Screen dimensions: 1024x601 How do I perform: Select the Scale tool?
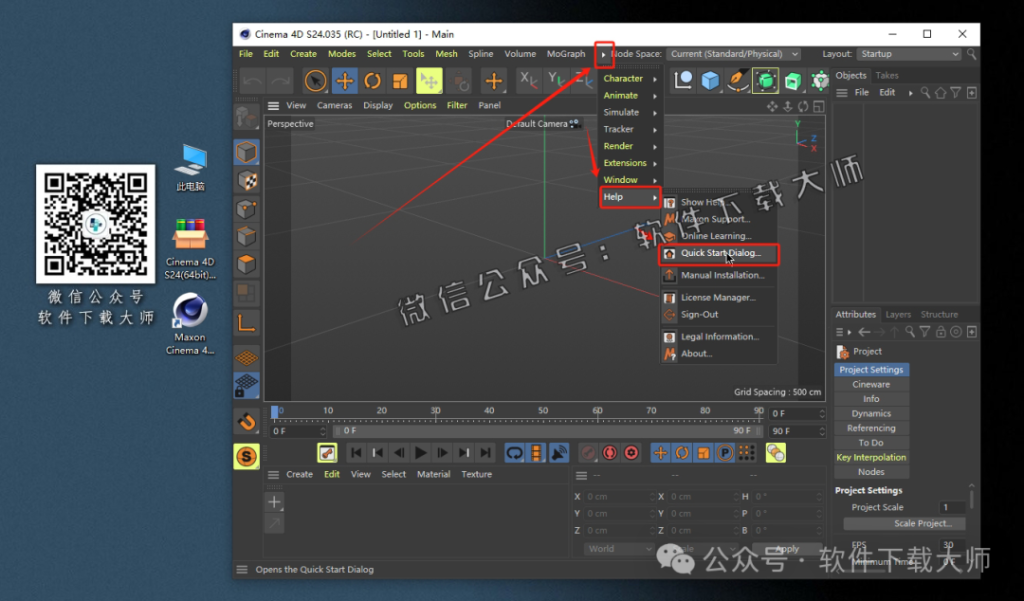(401, 80)
